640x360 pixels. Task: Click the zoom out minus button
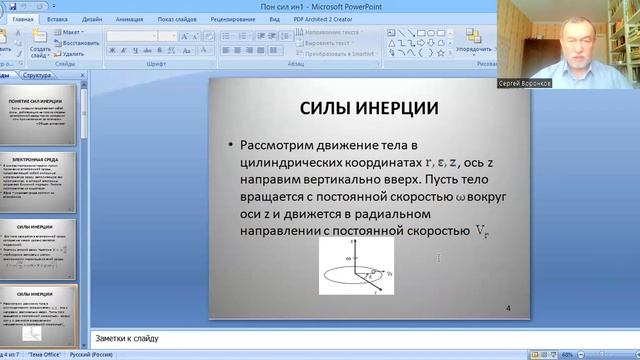pyautogui.click(x=581, y=355)
